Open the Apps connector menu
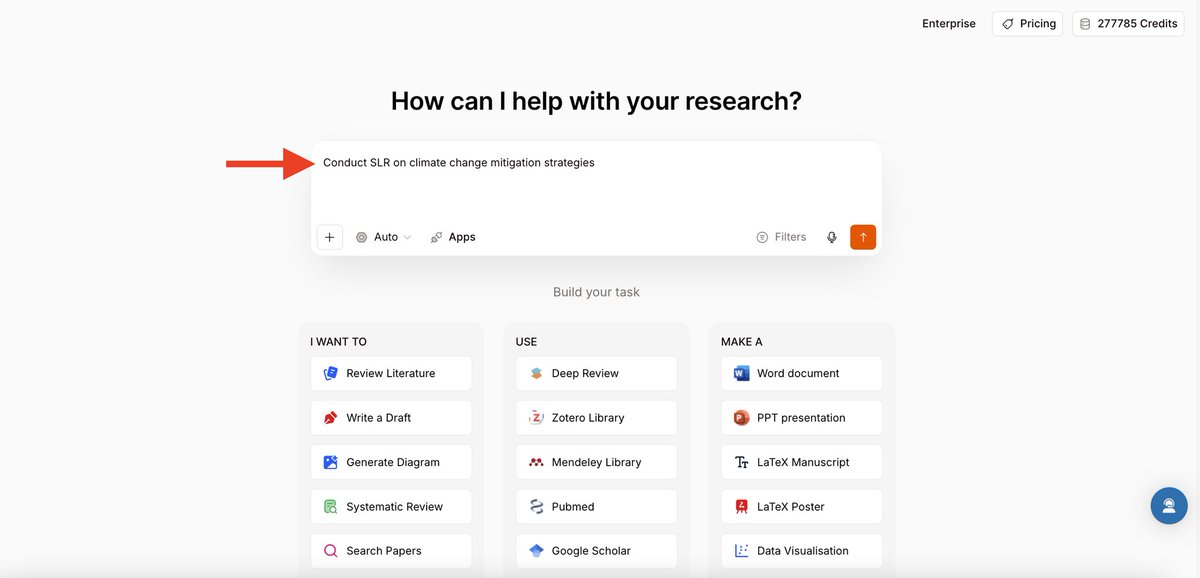 [x=453, y=237]
